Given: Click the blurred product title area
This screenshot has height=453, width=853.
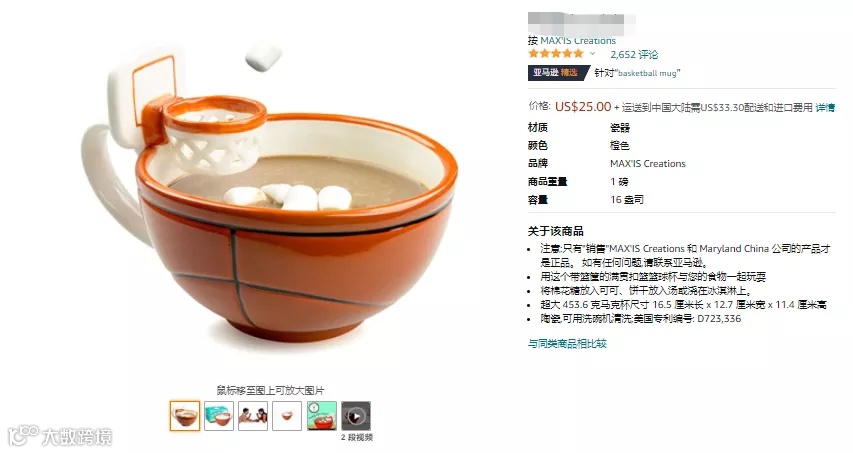Looking at the screenshot, I should point(582,23).
